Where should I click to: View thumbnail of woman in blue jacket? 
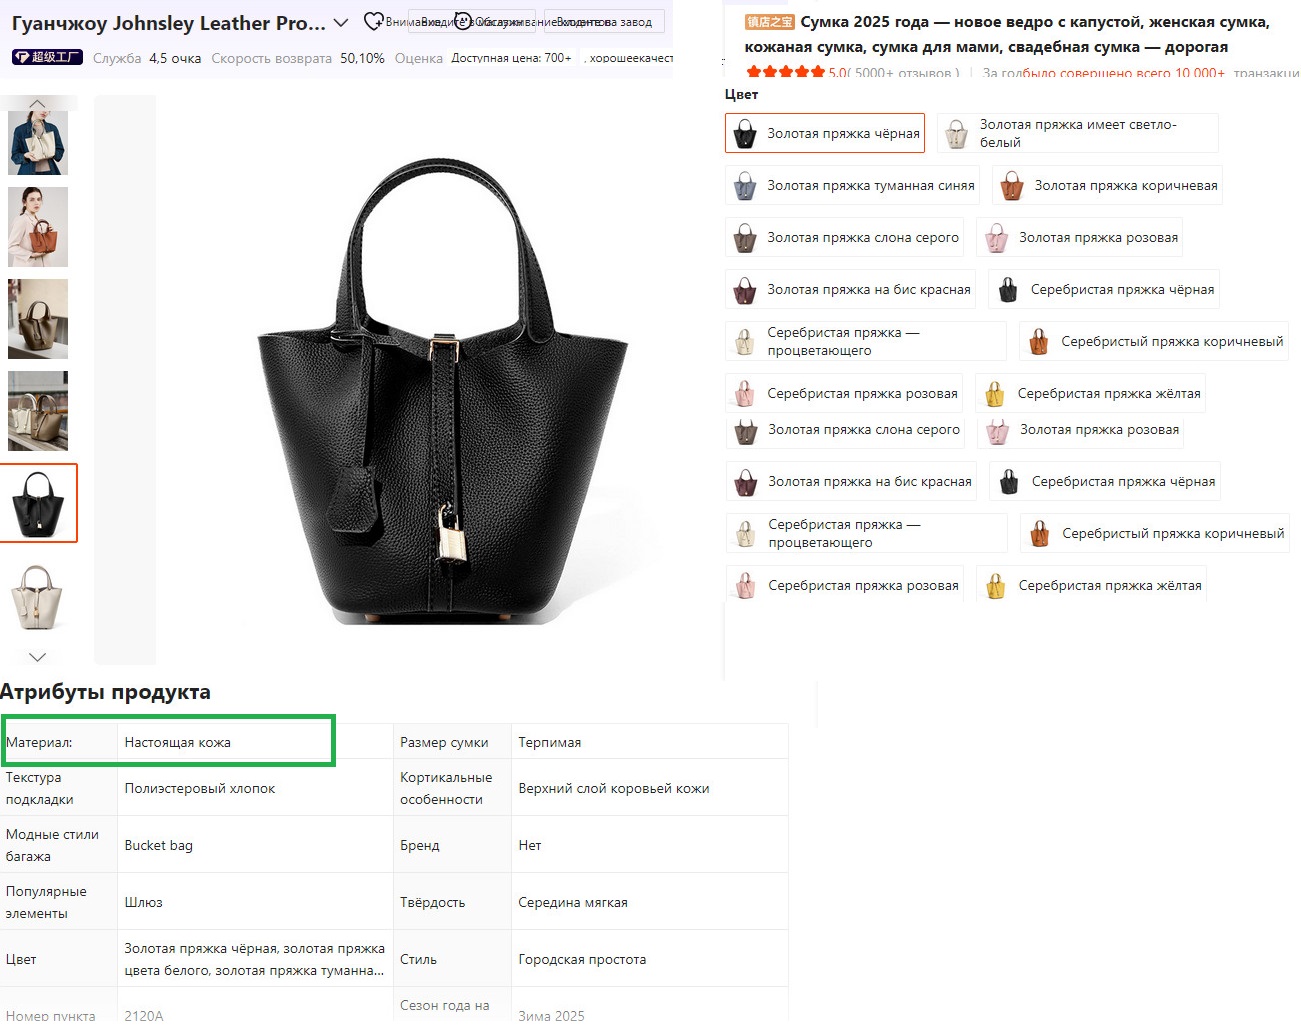click(x=38, y=142)
